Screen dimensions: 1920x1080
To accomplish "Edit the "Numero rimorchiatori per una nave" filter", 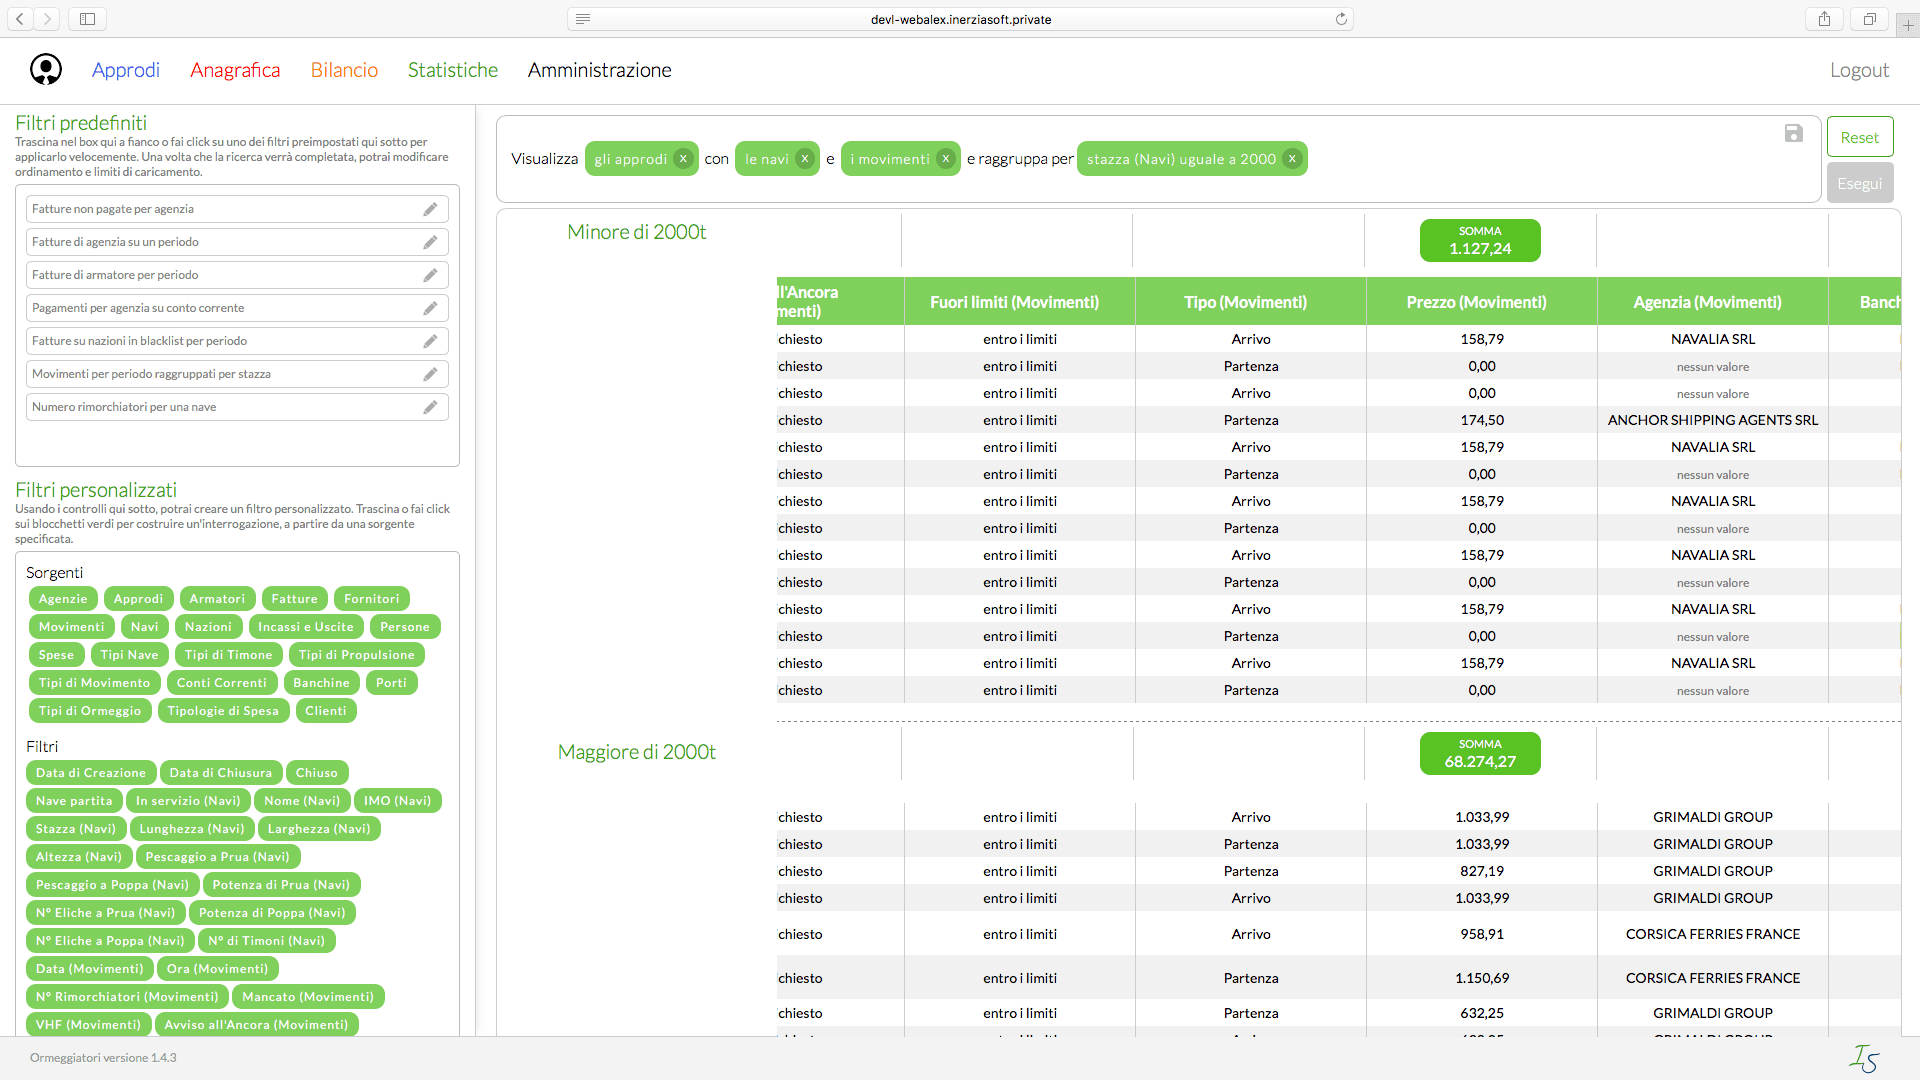I will pyautogui.click(x=430, y=407).
